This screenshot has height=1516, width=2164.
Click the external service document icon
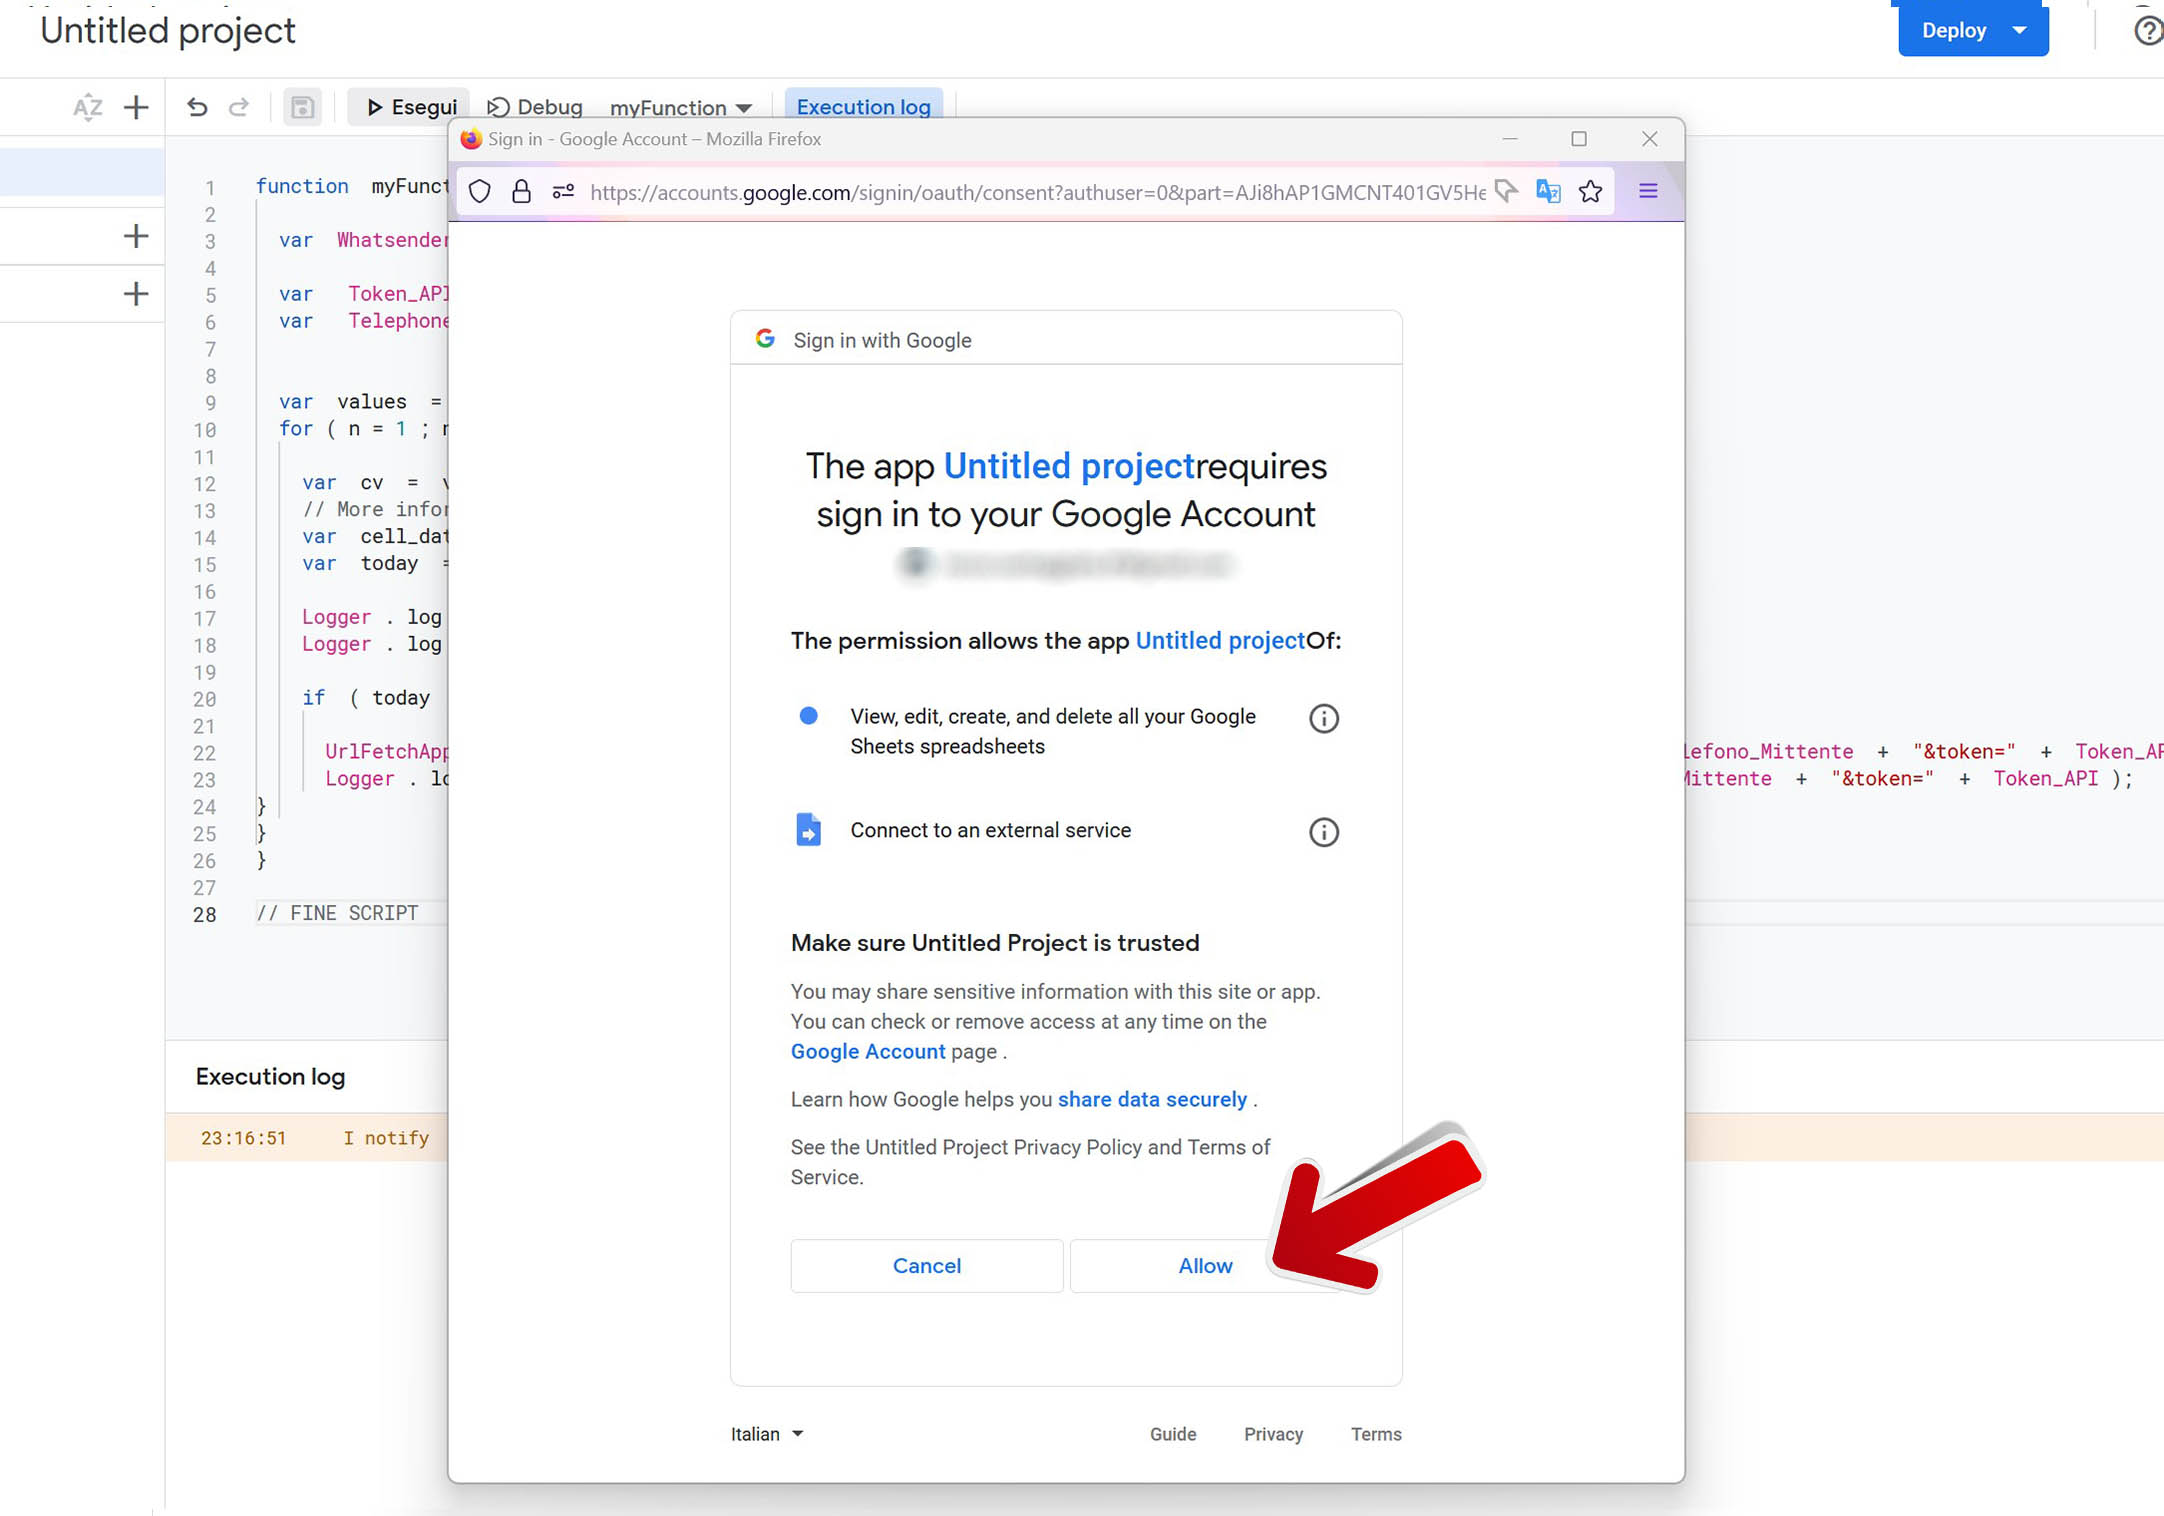pyautogui.click(x=808, y=829)
